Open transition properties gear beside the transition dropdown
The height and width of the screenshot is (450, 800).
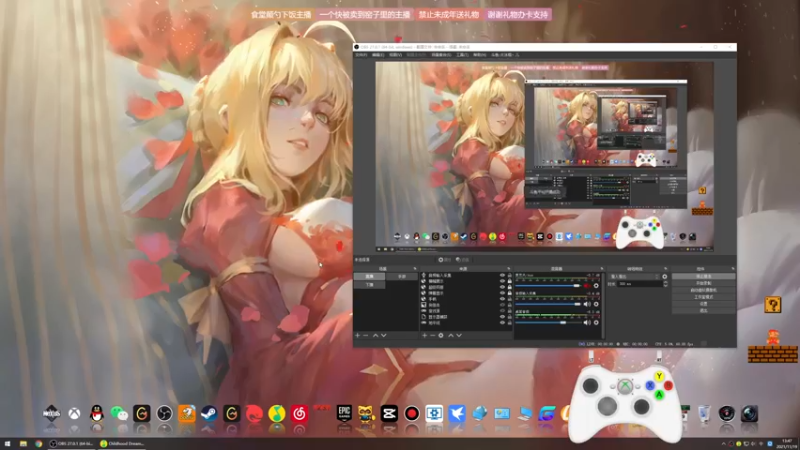pyautogui.click(x=664, y=277)
